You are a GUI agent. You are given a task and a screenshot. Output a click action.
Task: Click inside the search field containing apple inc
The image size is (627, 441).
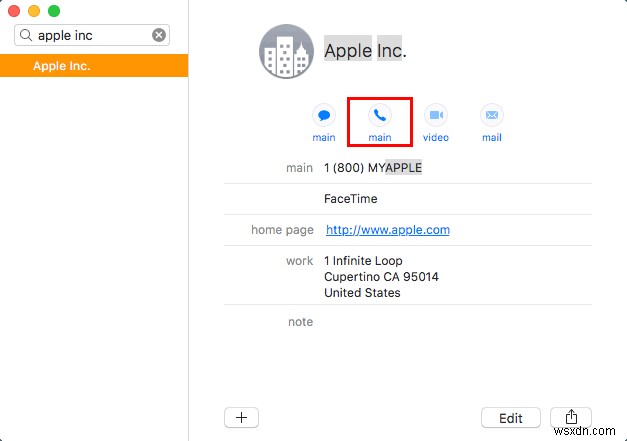(x=92, y=35)
